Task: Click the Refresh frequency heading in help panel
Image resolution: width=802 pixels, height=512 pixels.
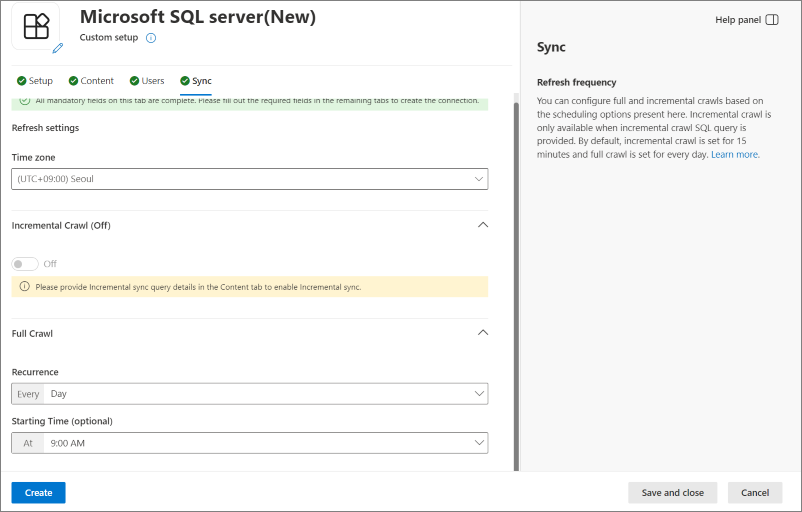Action: (x=576, y=82)
